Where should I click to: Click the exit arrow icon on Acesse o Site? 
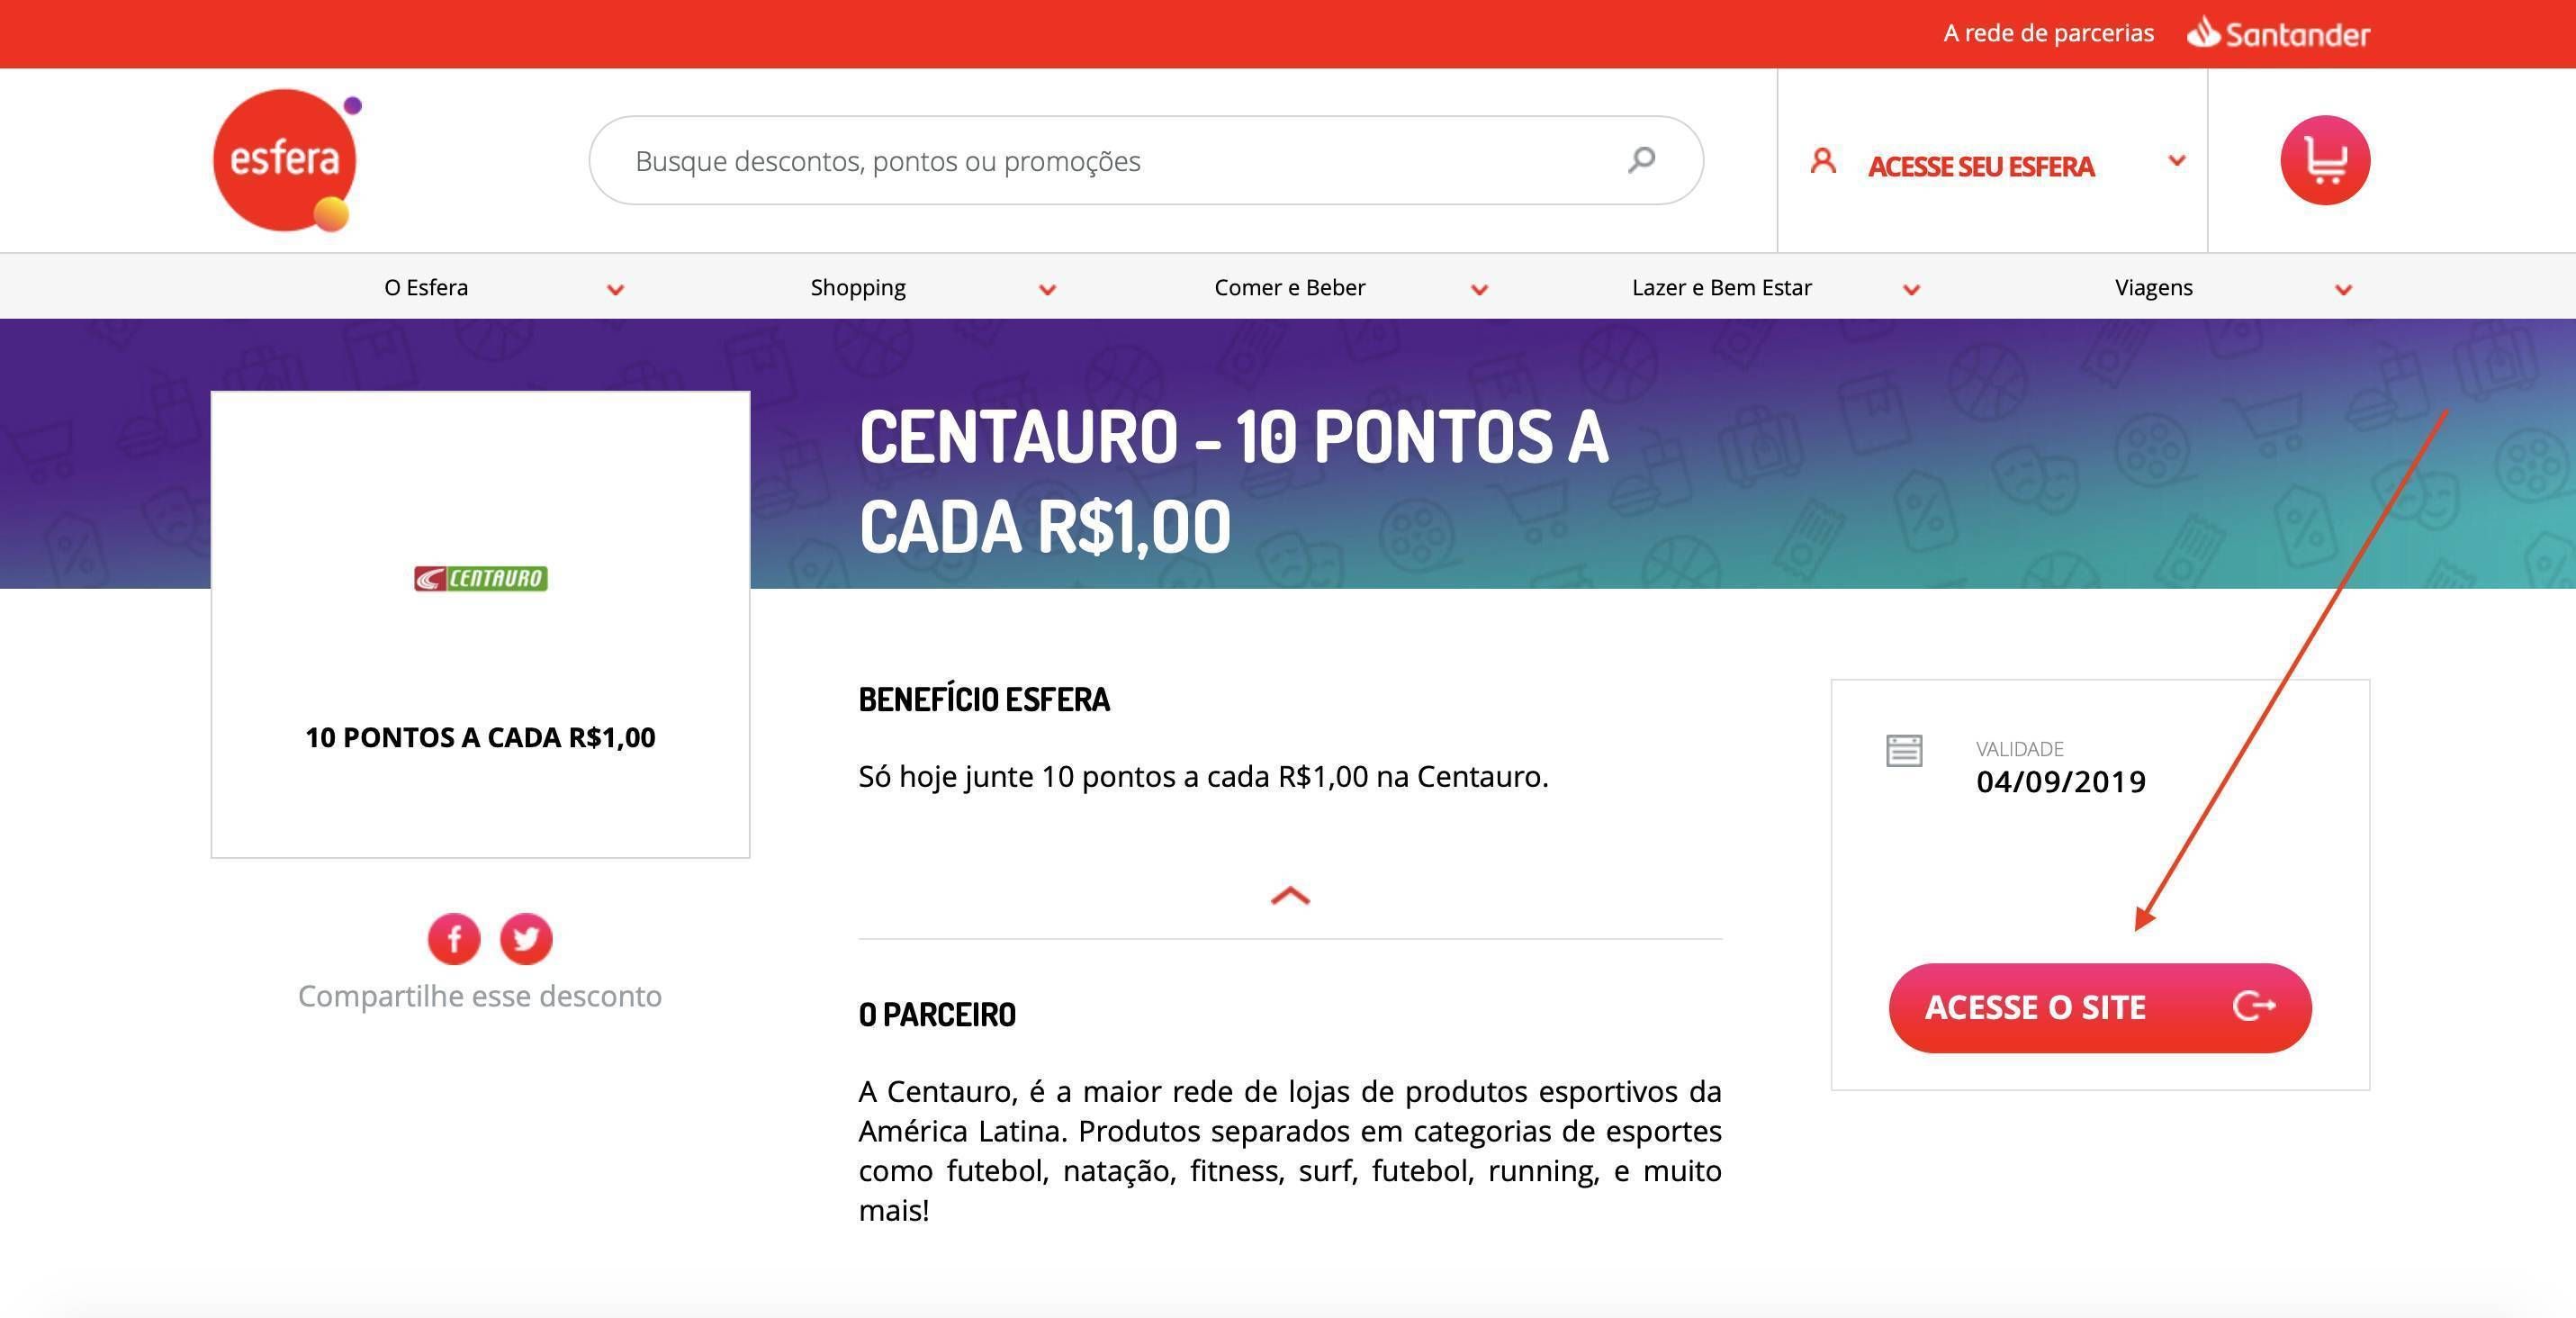coord(2254,1006)
